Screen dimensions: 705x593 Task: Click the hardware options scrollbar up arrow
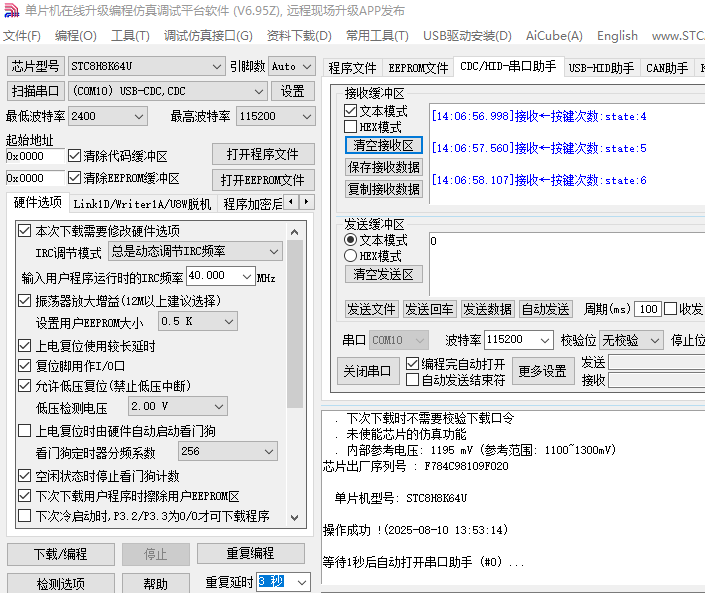pyautogui.click(x=294, y=232)
